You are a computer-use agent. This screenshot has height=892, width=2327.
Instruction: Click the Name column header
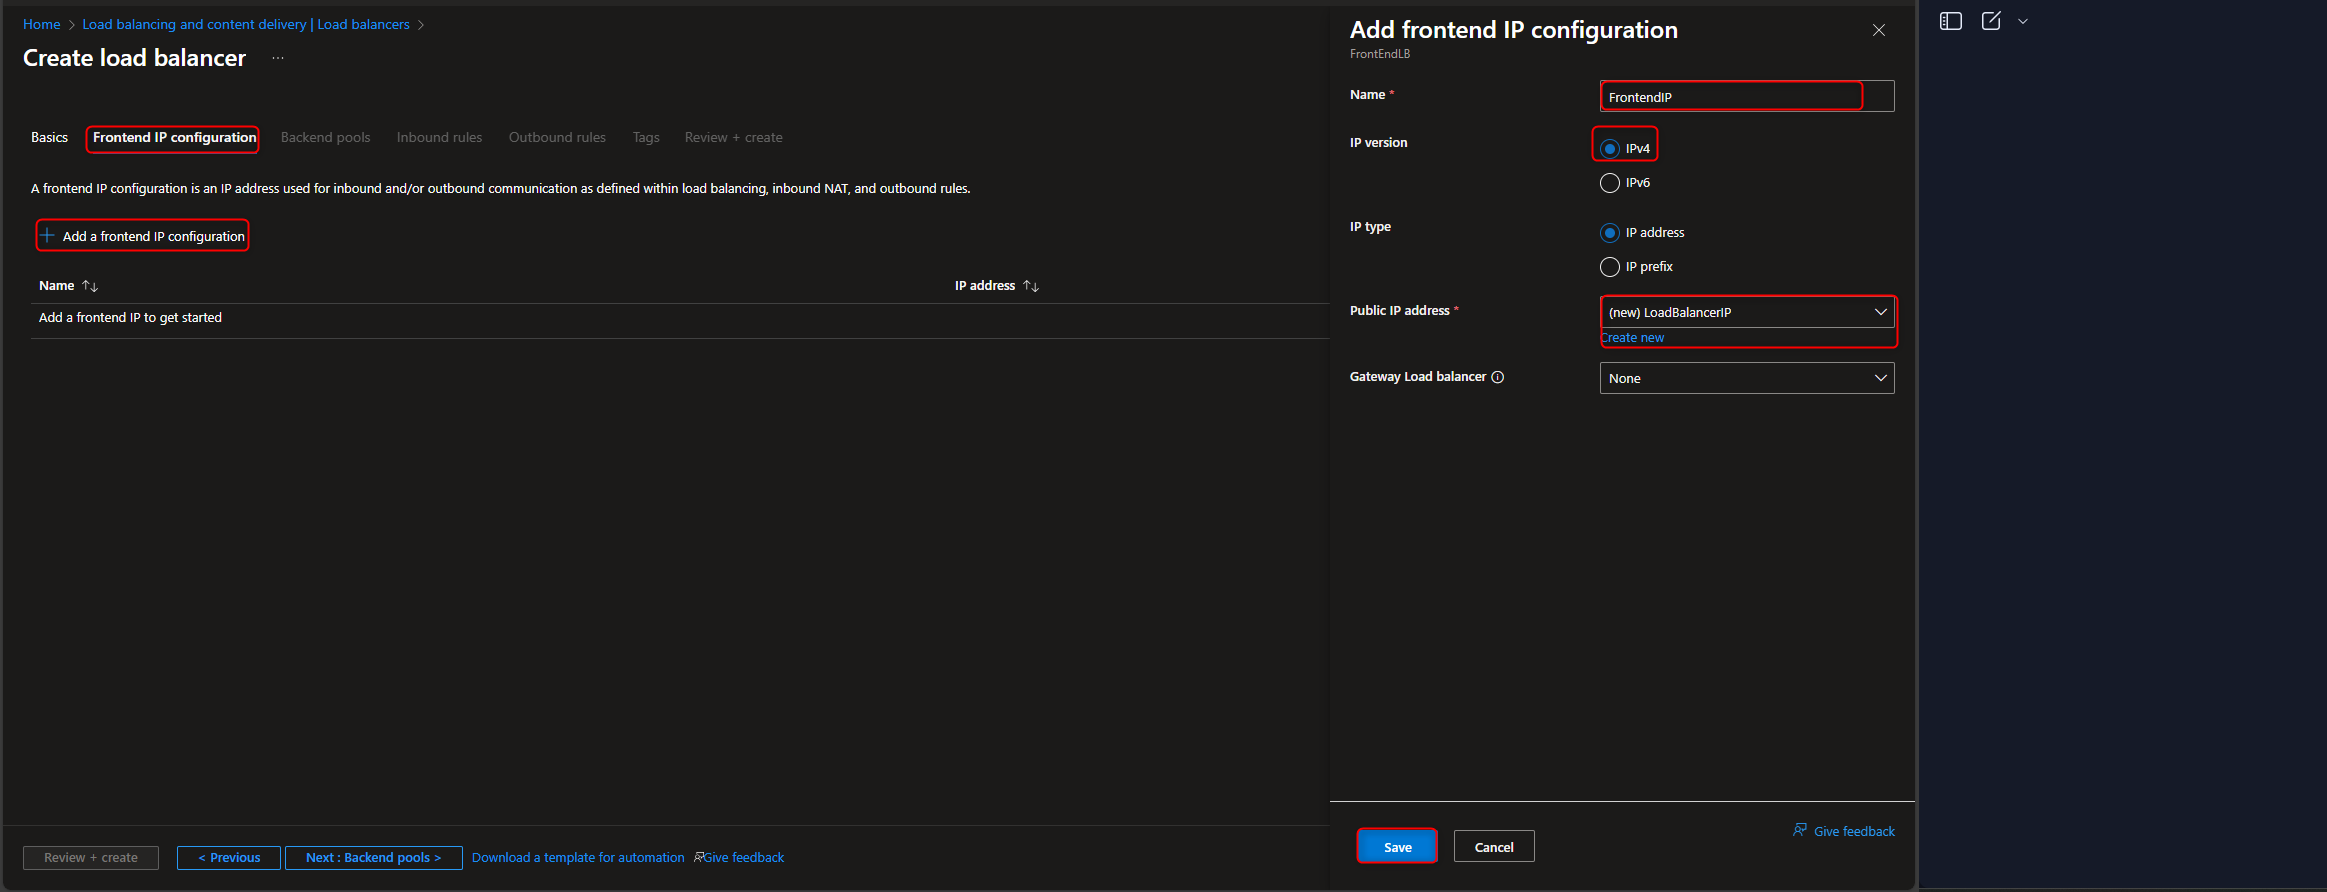[56, 286]
